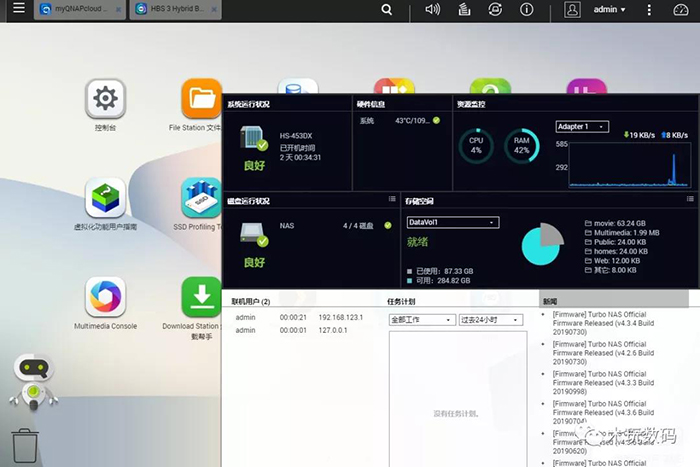Open the Adapter 1 network dropdown

click(x=582, y=127)
